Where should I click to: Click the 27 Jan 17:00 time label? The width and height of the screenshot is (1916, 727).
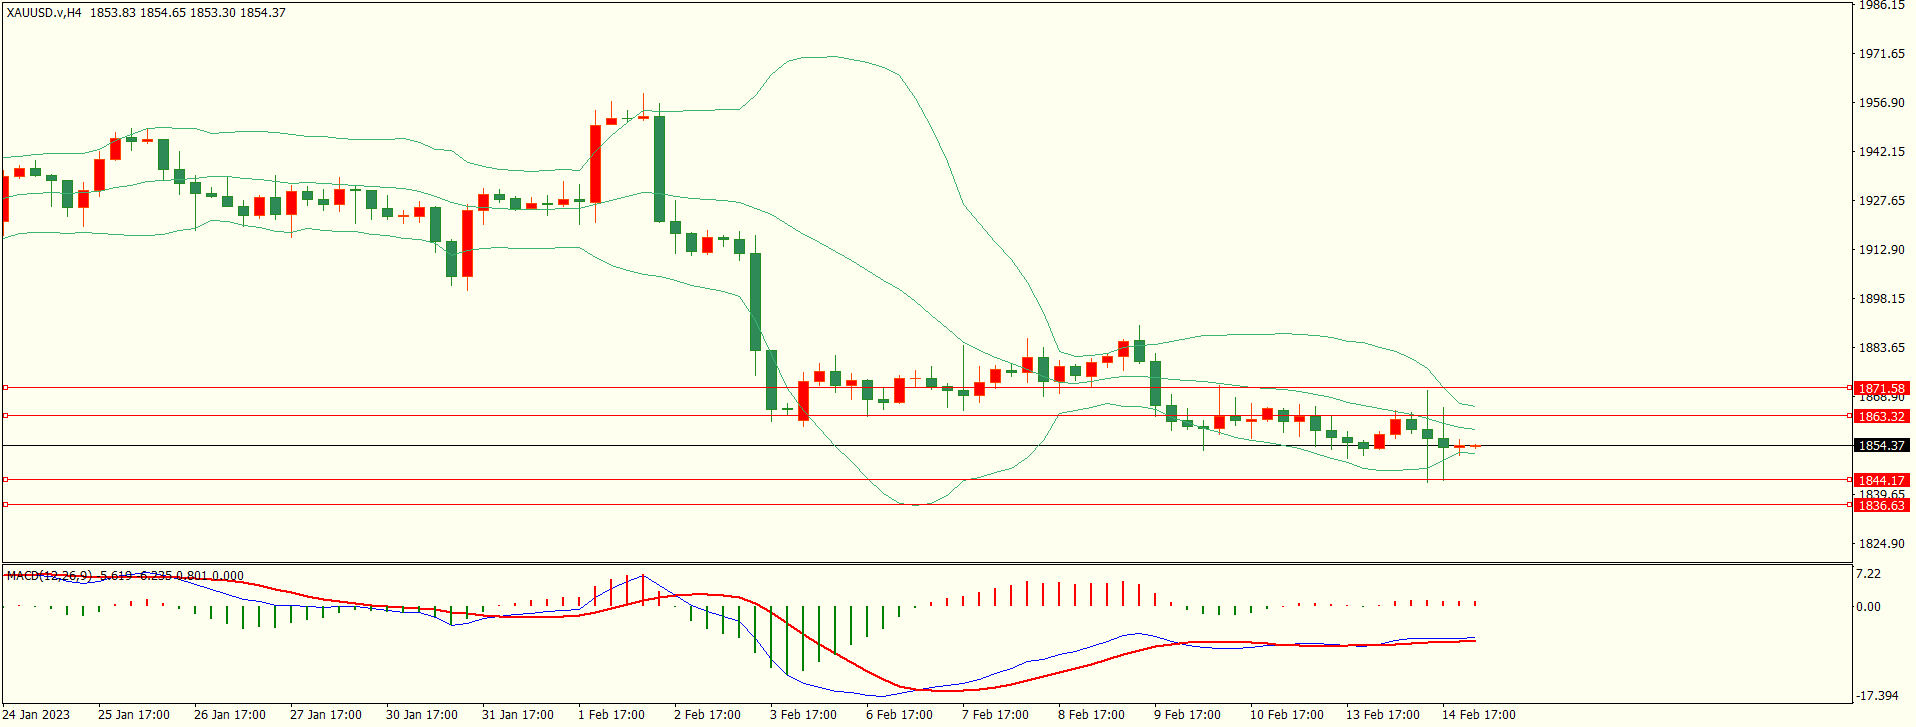pos(325,714)
